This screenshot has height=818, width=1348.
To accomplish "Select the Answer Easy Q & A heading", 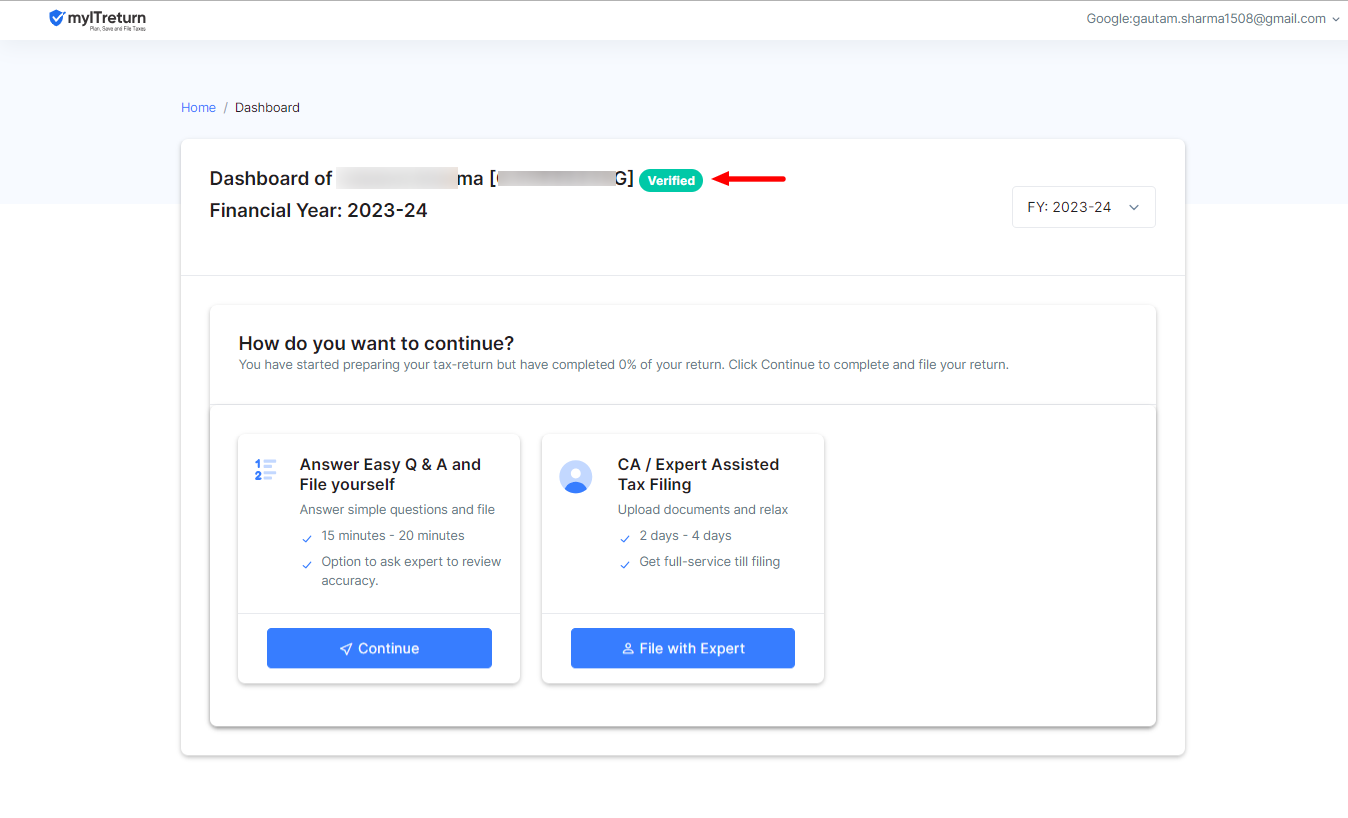I will click(x=390, y=474).
